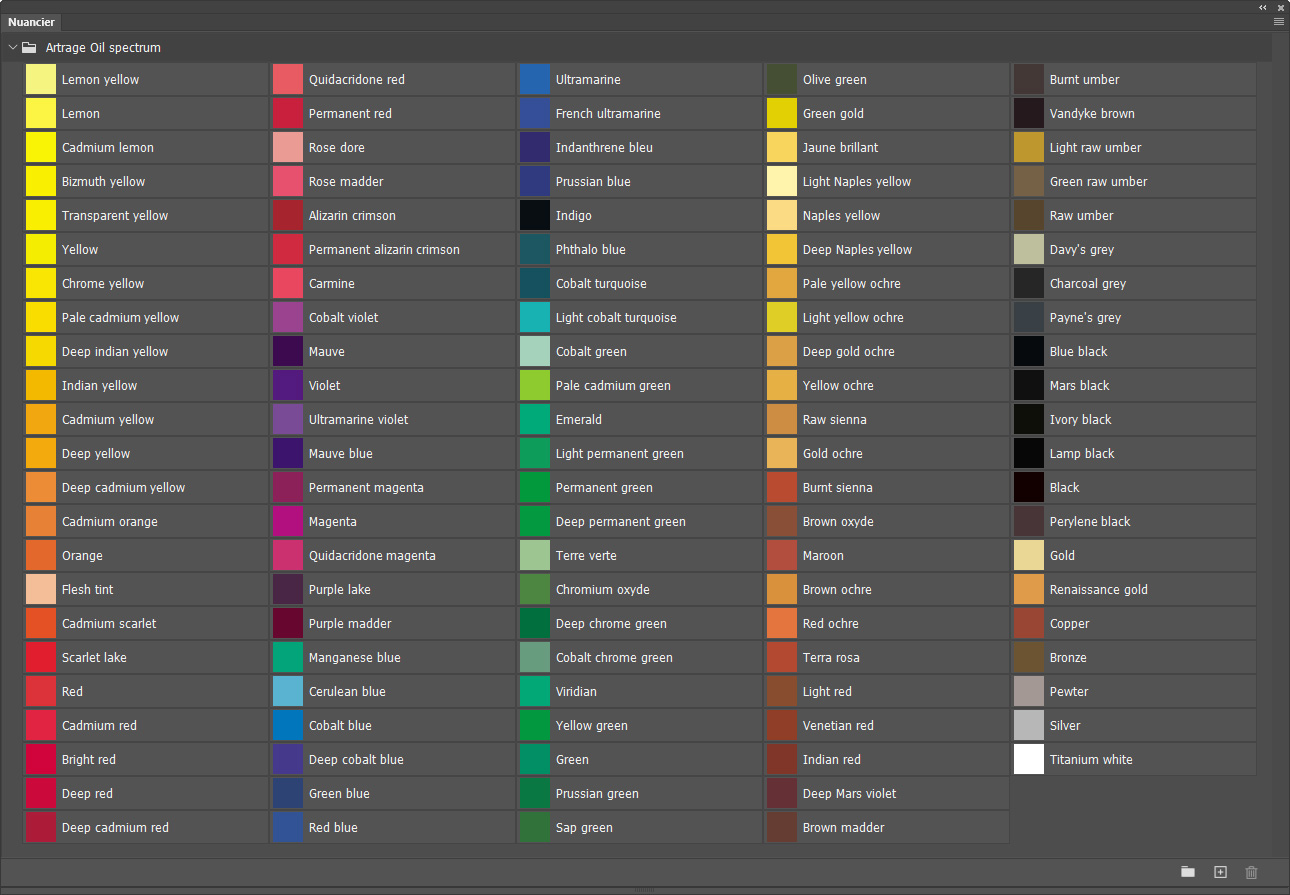Viewport: 1290px width, 895px height.
Task: Click the 'Indanthrene bleu' label
Action: tap(604, 148)
